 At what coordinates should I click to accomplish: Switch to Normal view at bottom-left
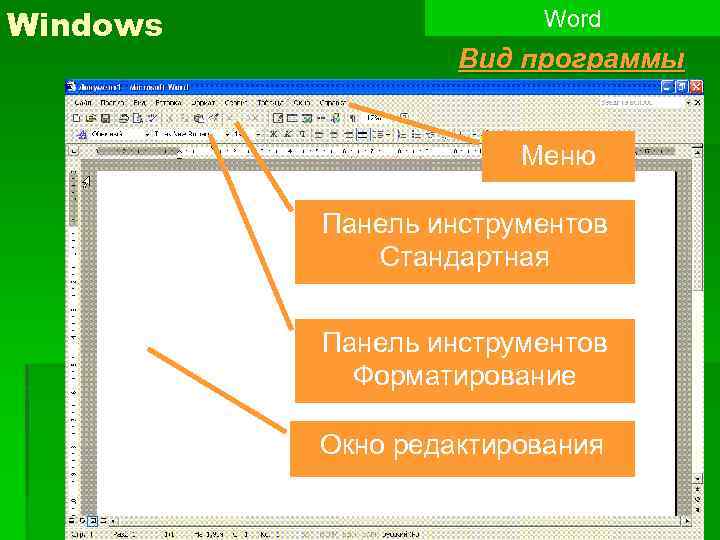[71, 520]
